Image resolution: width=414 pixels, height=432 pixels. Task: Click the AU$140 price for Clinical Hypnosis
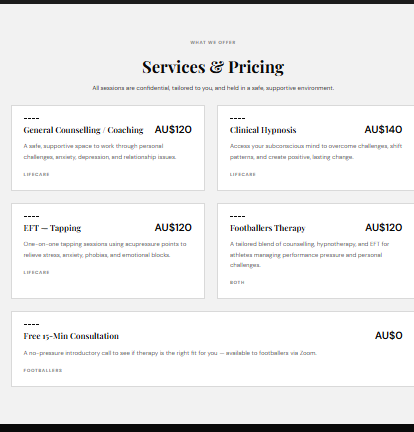click(x=383, y=129)
